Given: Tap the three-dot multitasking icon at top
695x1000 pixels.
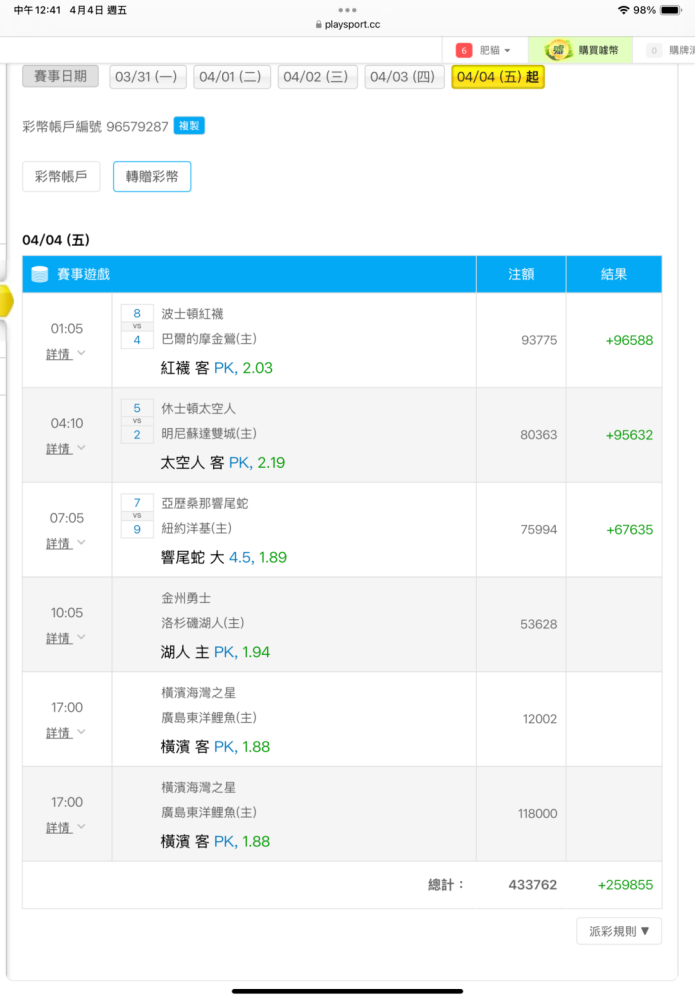Looking at the screenshot, I should click(x=347, y=10).
